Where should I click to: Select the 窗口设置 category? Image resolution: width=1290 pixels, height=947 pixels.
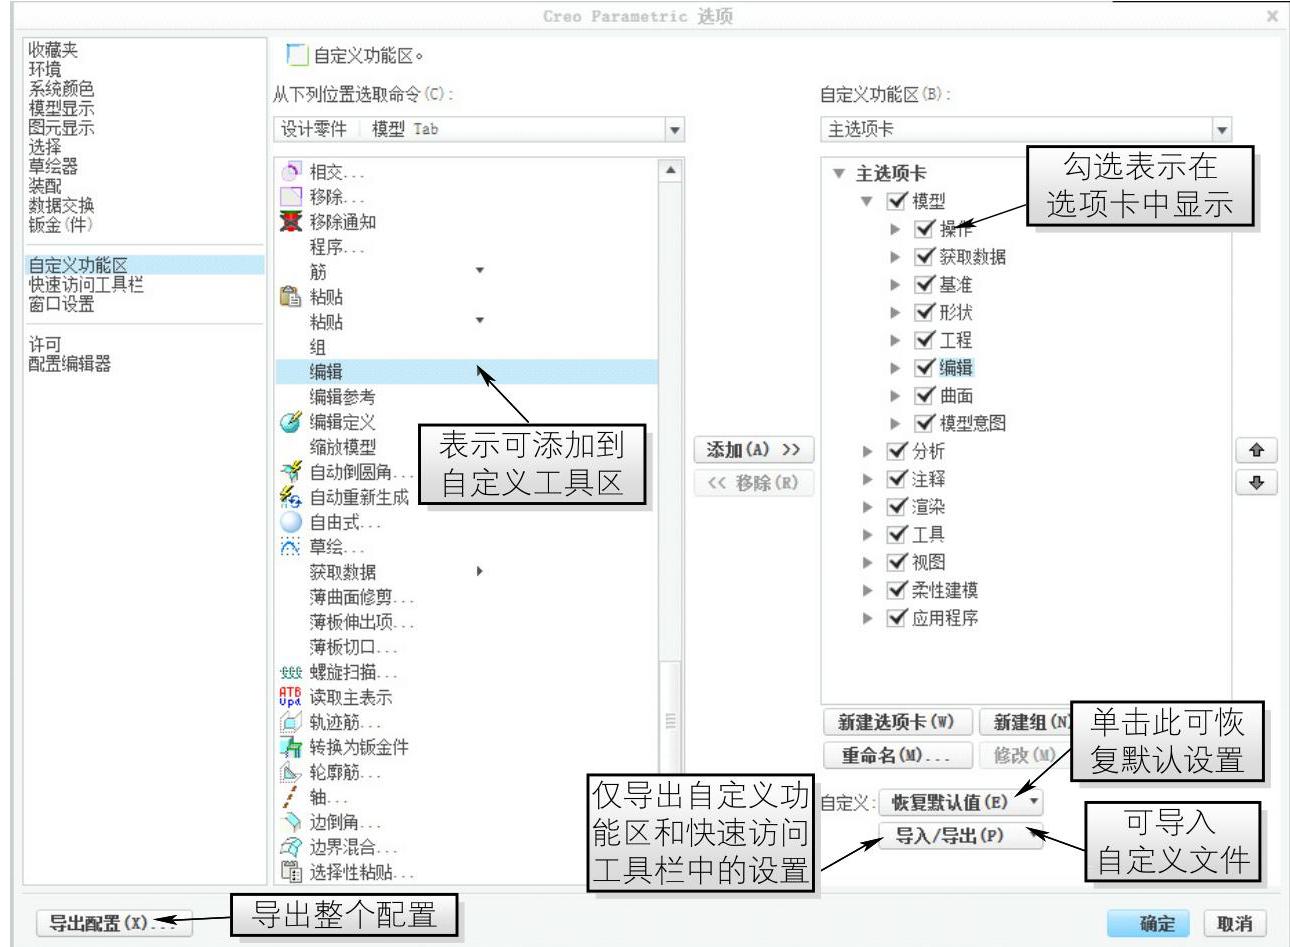pos(62,304)
